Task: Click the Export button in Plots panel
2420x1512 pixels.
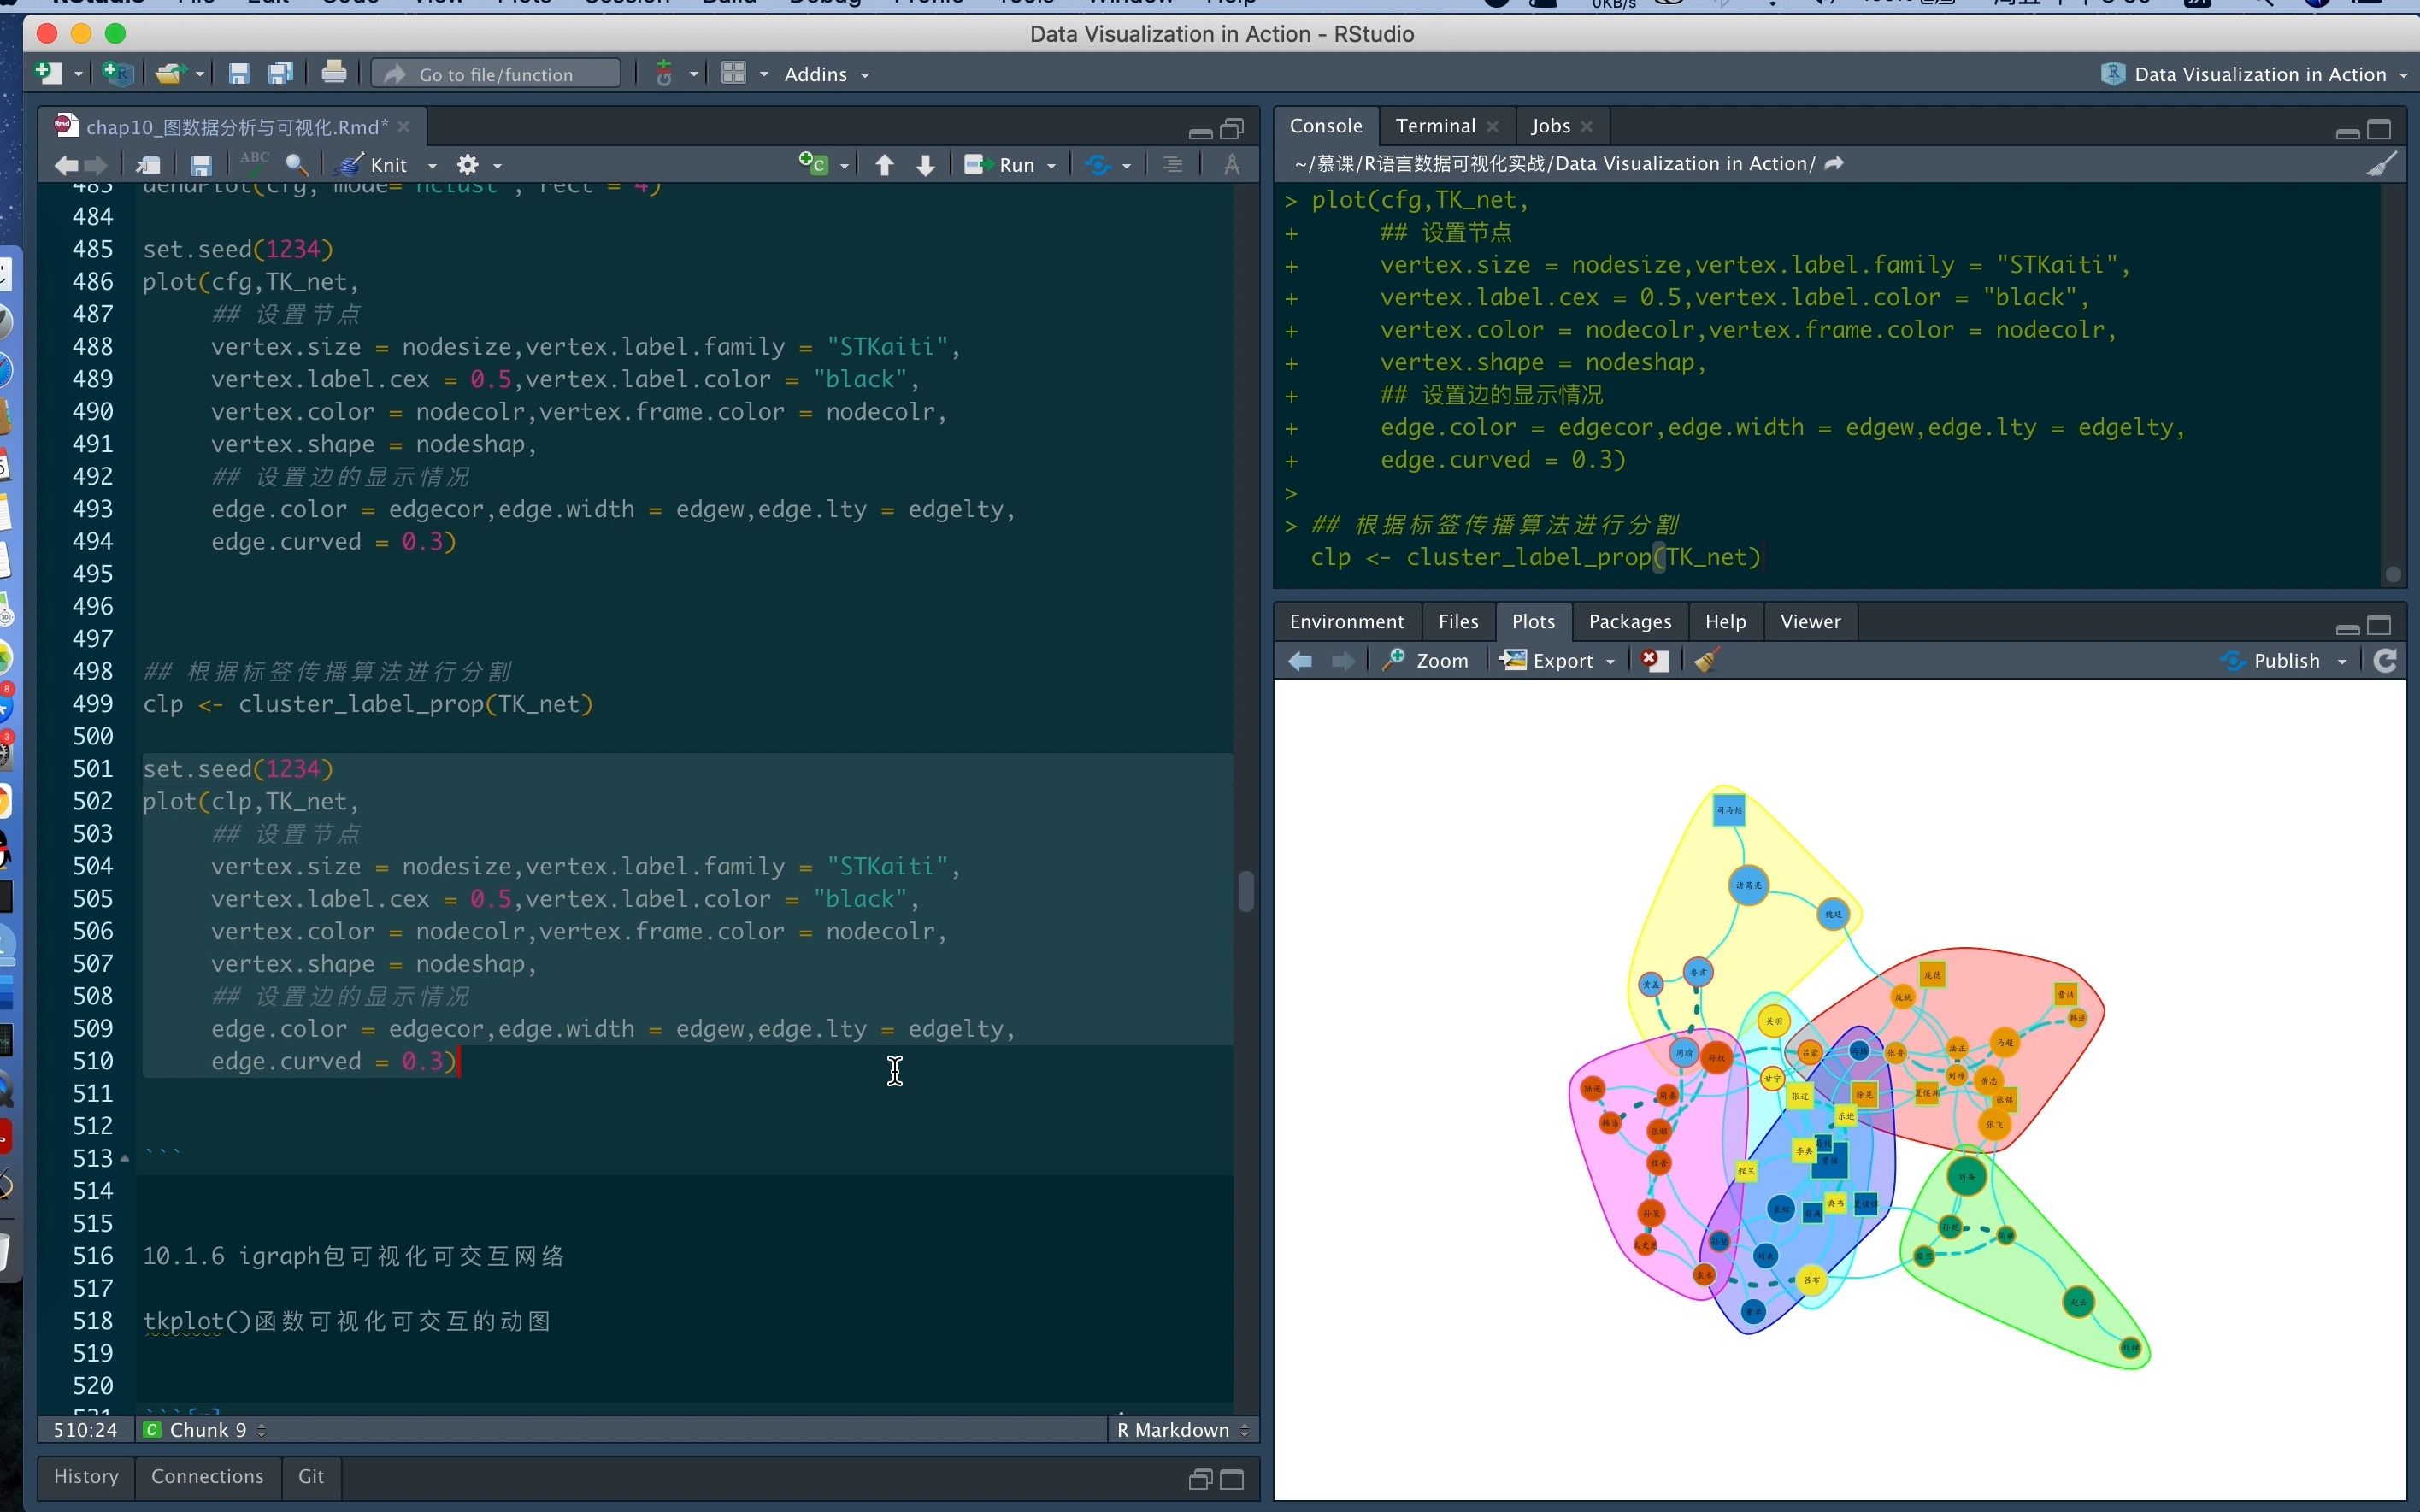Action: tap(1559, 660)
